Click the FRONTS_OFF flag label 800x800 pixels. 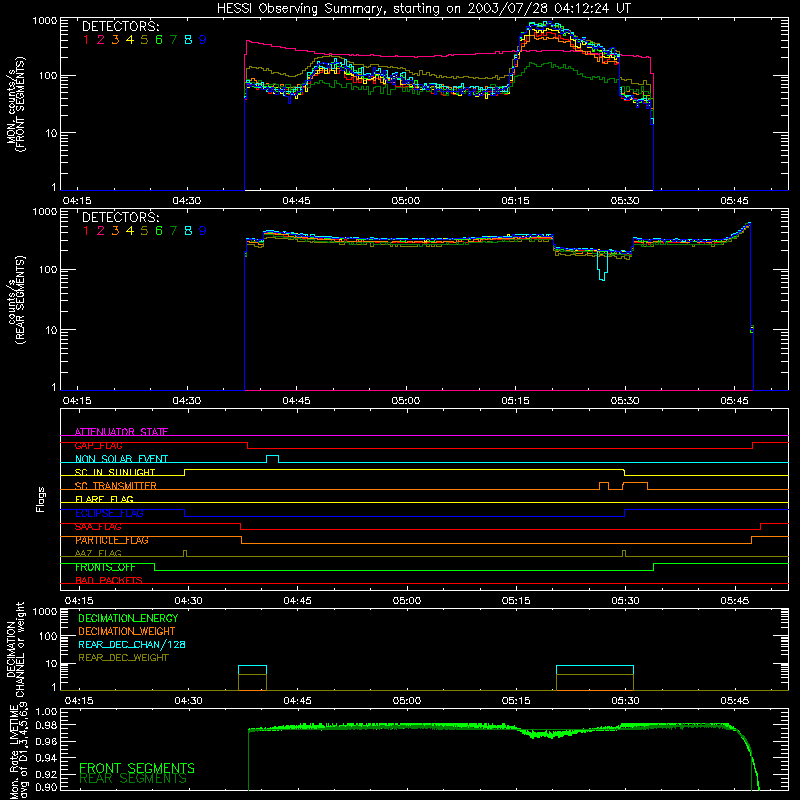[105, 567]
